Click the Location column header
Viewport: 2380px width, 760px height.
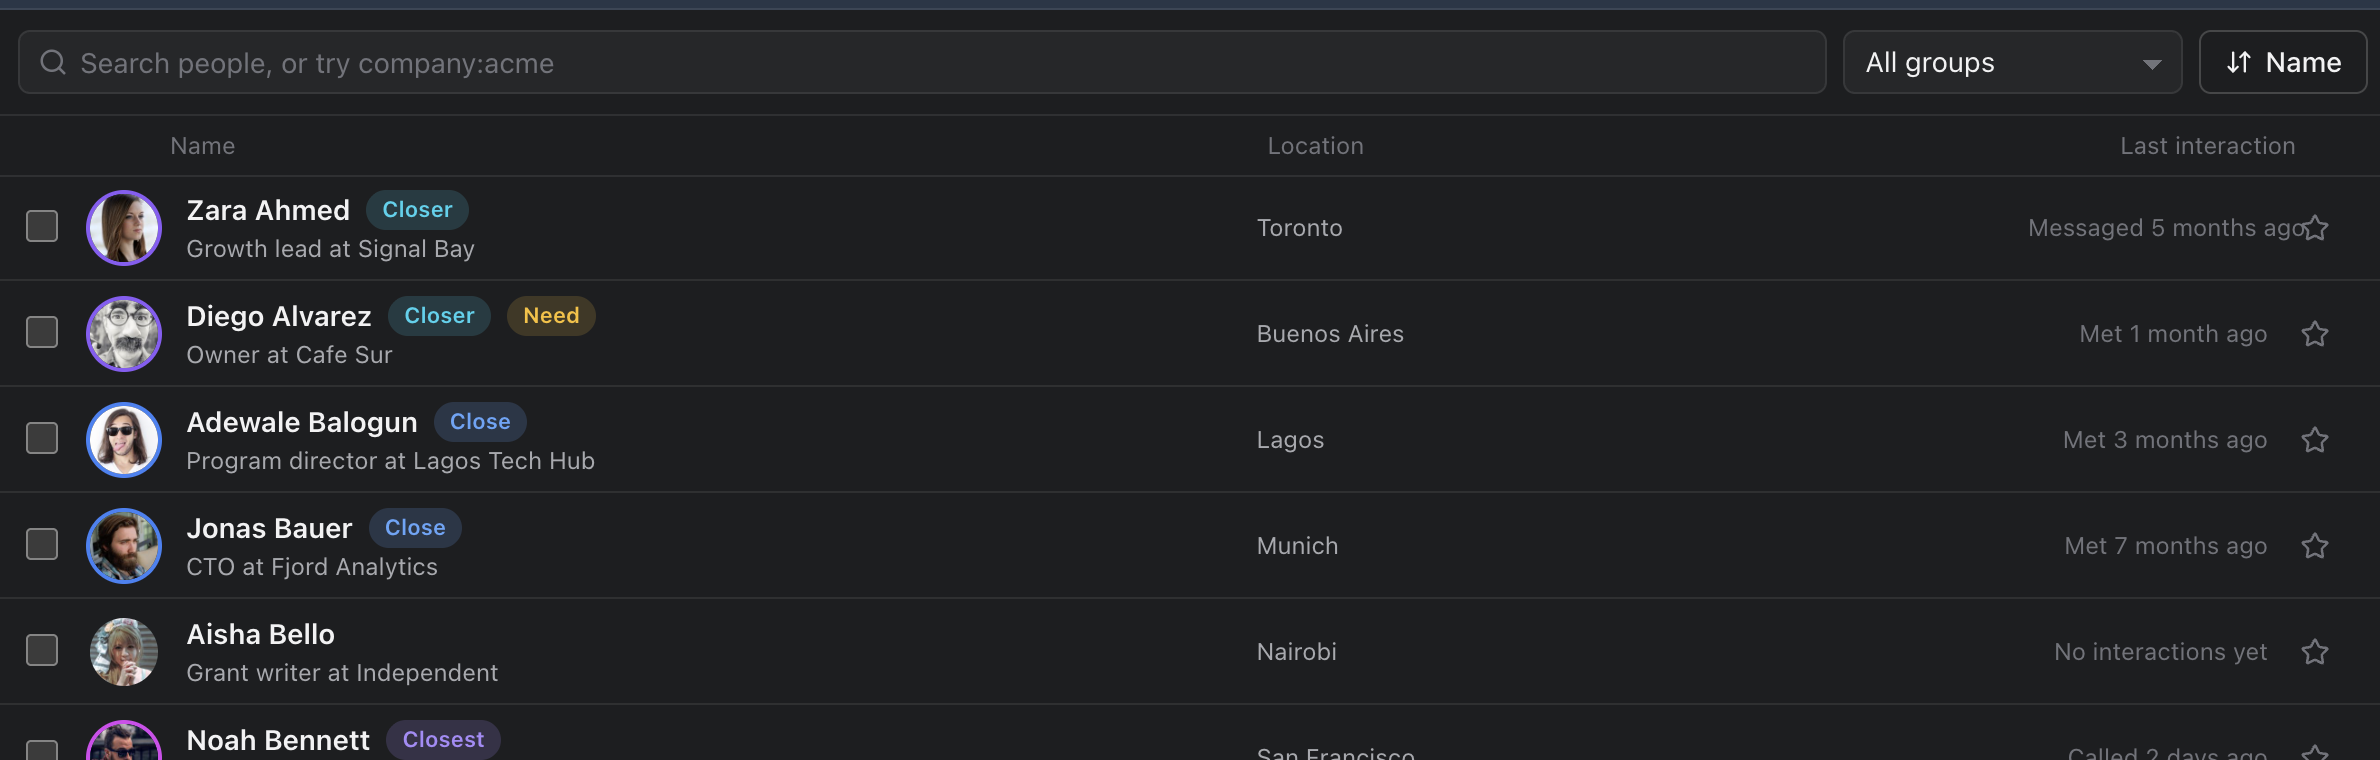coord(1316,146)
